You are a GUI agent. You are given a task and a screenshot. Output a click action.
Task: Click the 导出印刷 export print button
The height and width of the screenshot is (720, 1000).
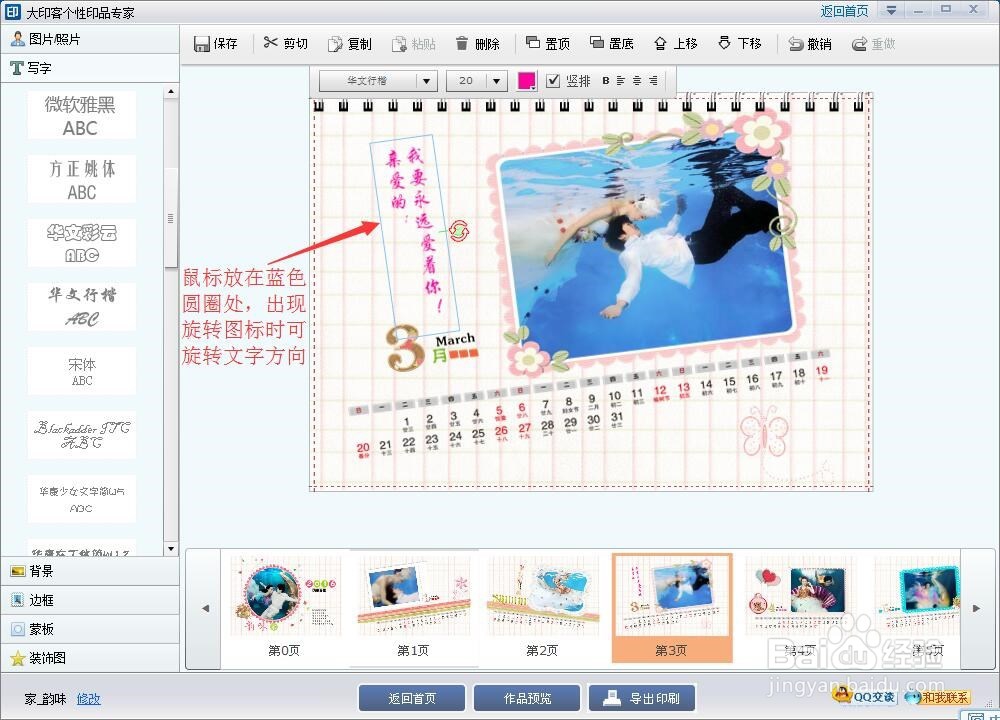642,697
